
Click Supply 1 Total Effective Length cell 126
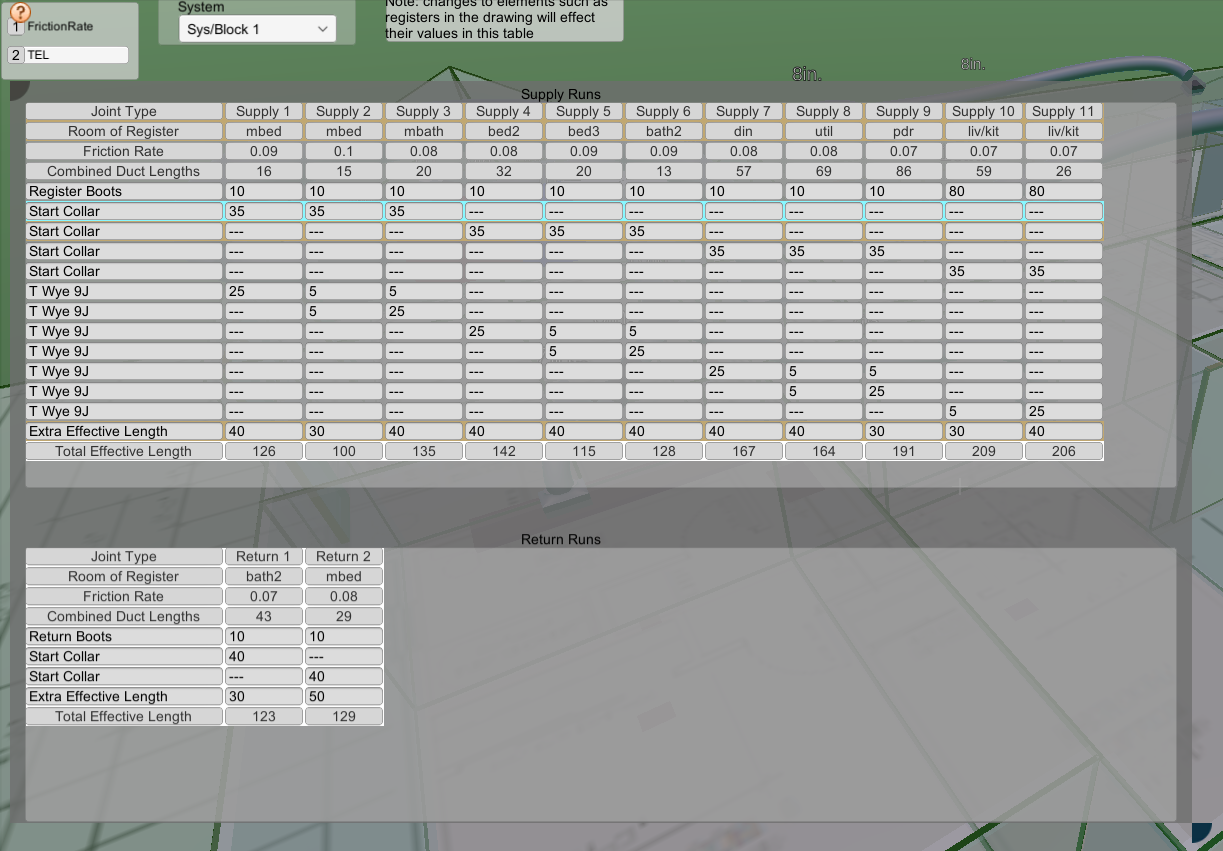(x=263, y=450)
